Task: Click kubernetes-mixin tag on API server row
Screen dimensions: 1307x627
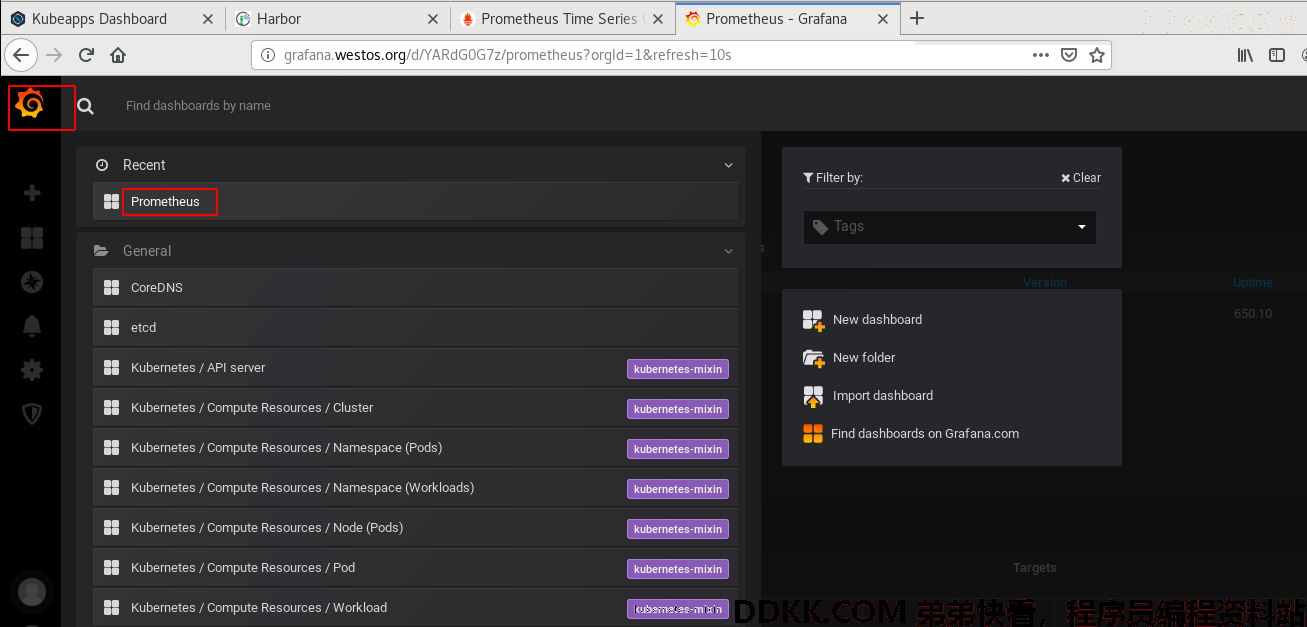Action: click(x=678, y=369)
